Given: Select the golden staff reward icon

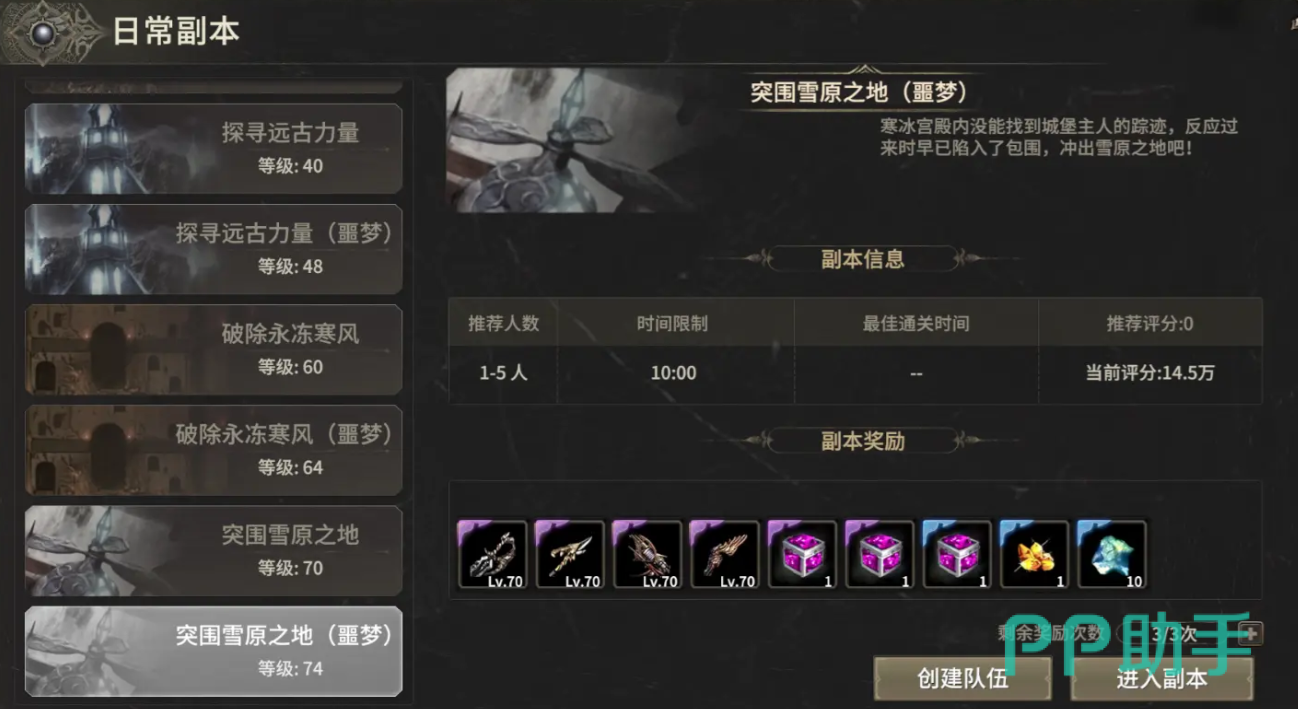Looking at the screenshot, I should [x=570, y=554].
